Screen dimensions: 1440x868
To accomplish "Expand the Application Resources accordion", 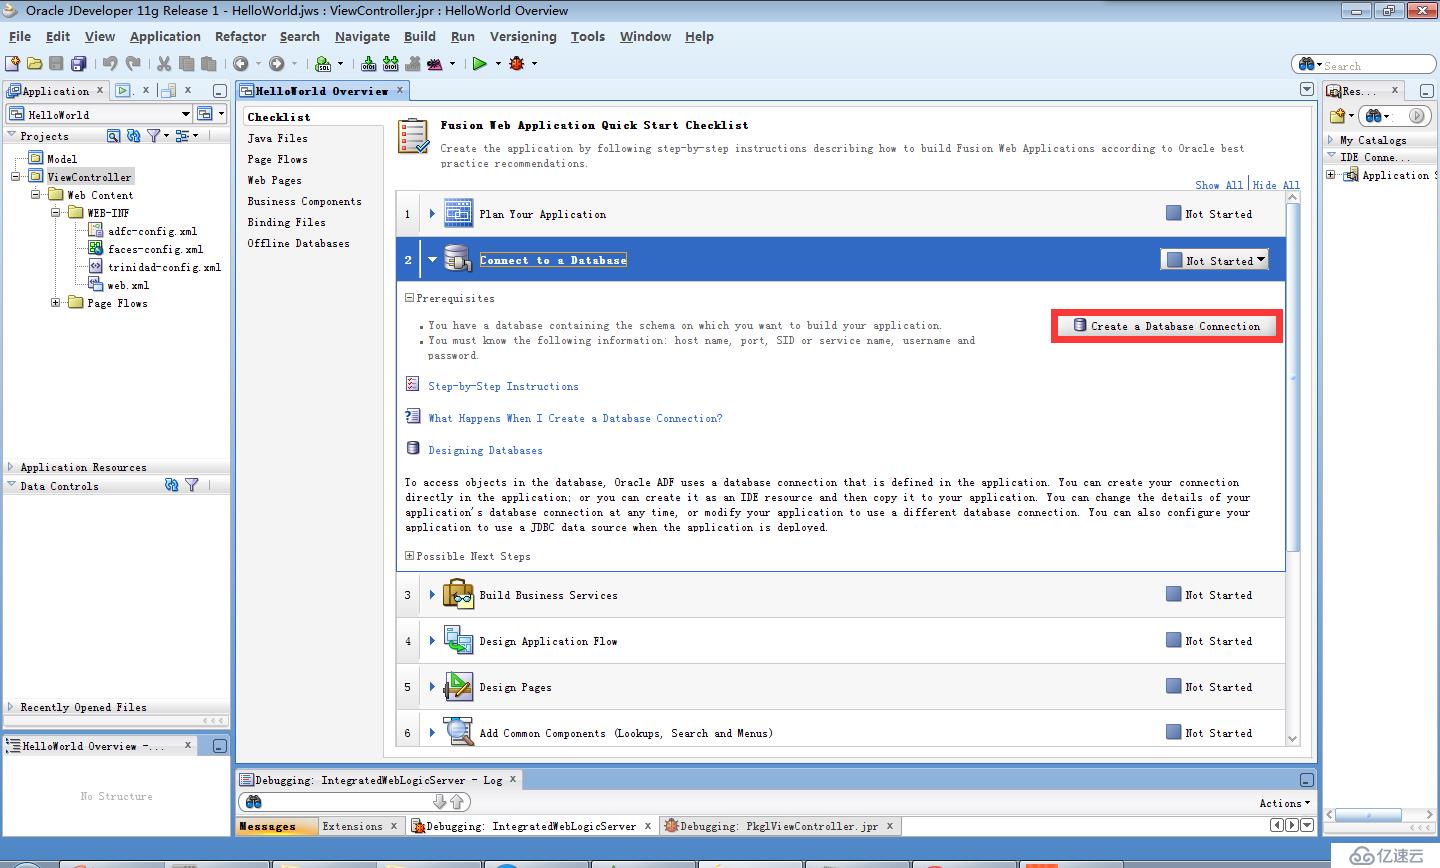I will coord(11,467).
